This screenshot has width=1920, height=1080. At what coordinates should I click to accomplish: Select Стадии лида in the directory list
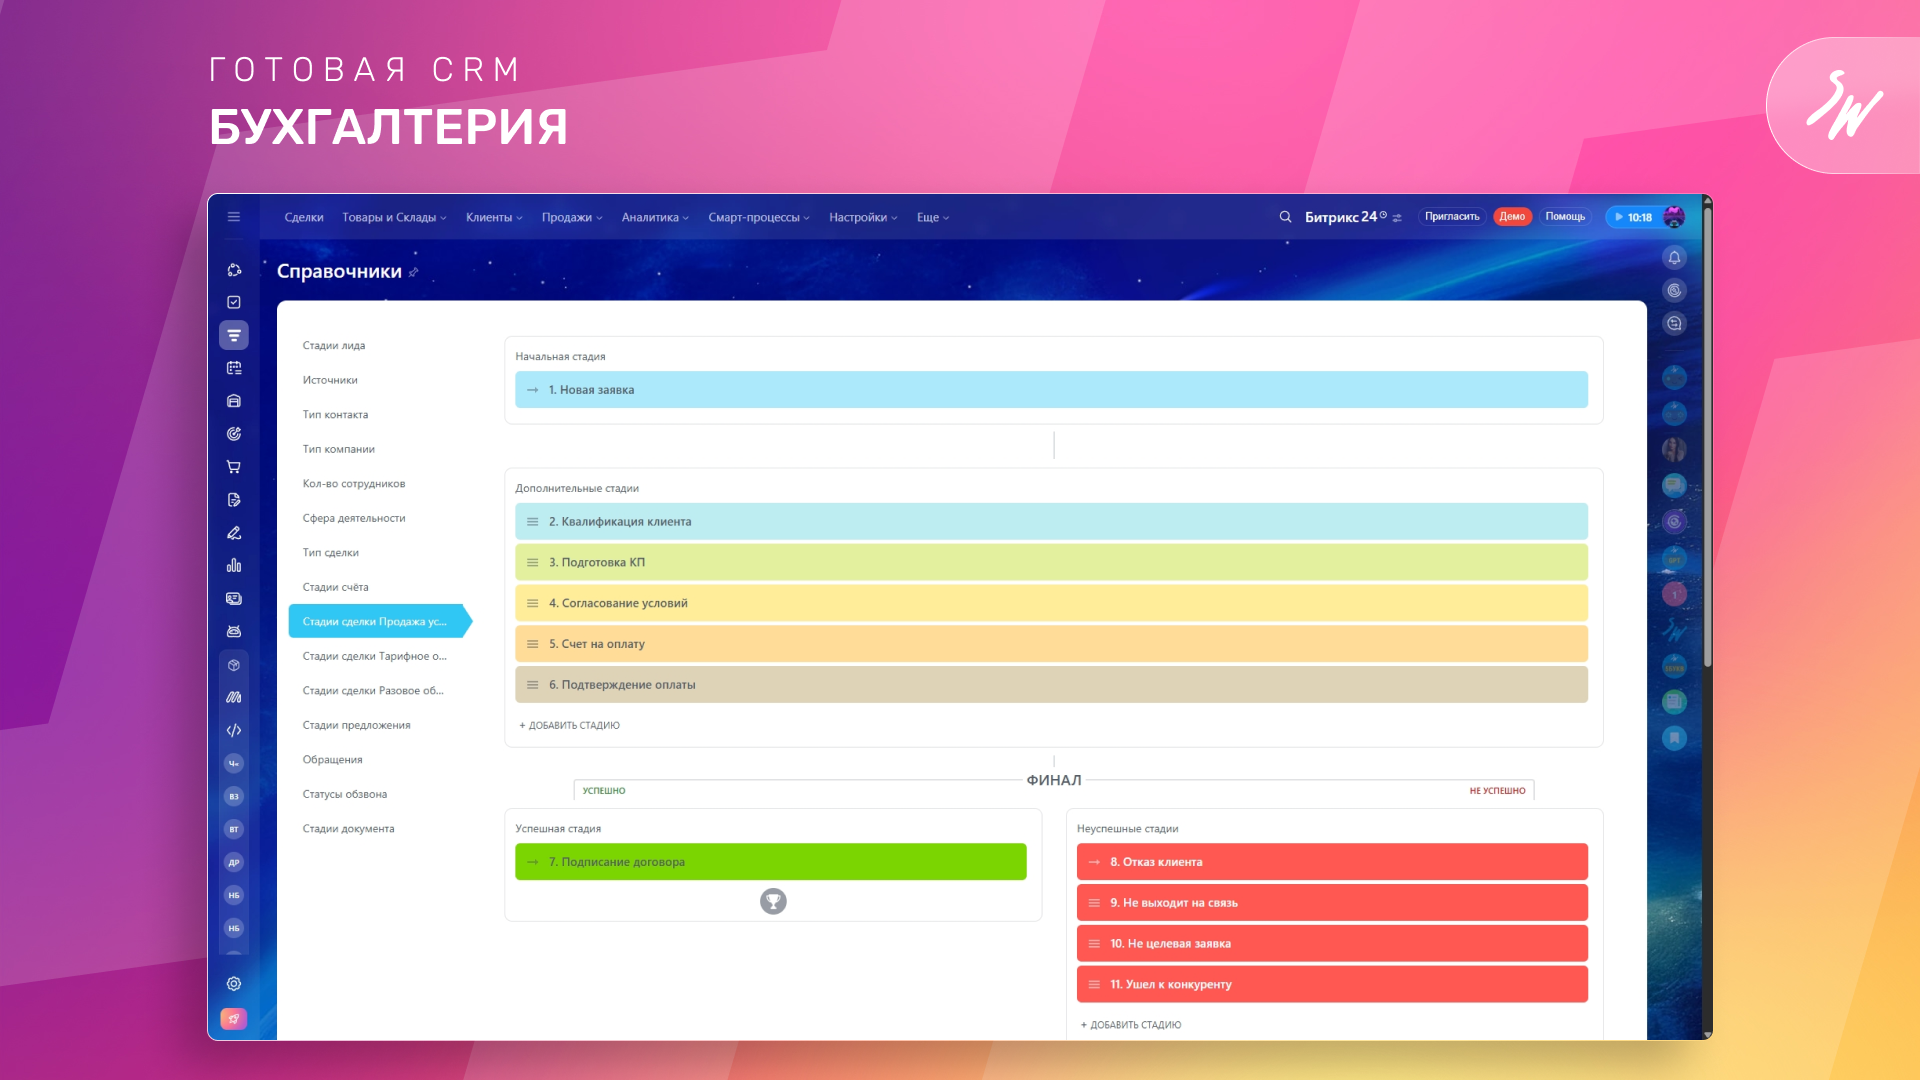click(x=334, y=346)
